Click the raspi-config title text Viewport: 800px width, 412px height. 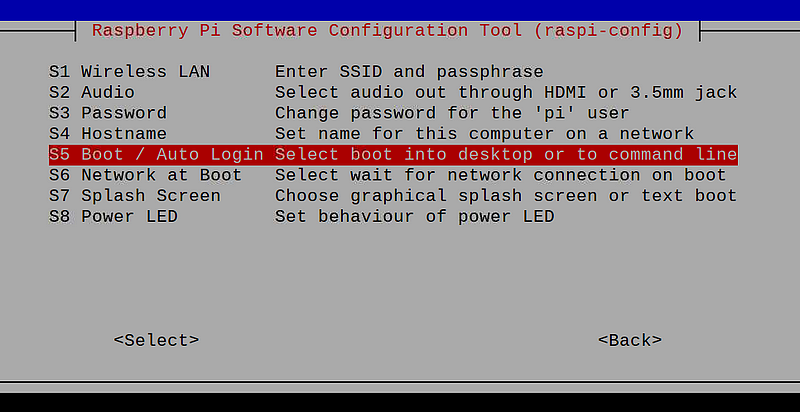pyautogui.click(x=388, y=31)
